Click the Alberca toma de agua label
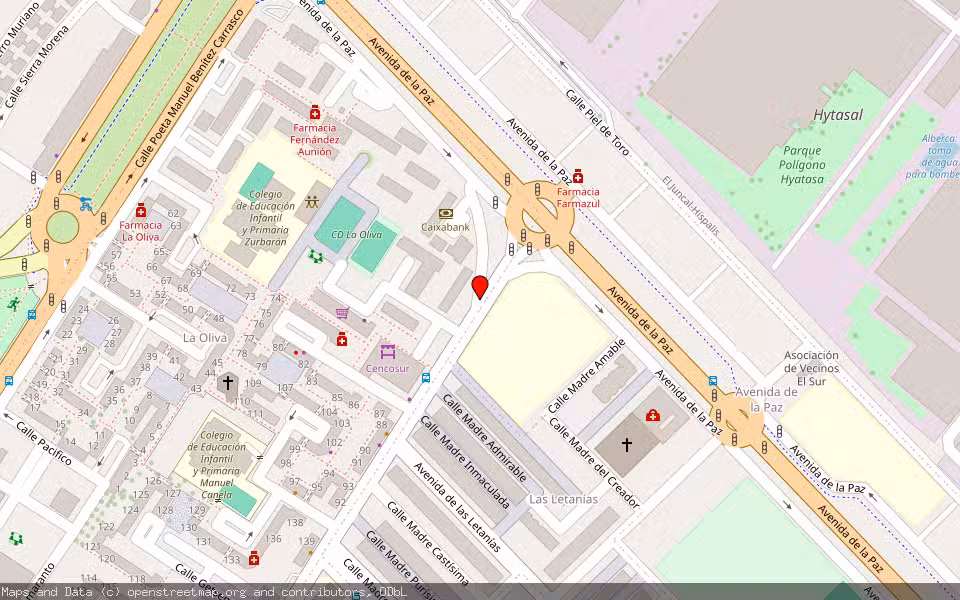The image size is (960, 600). 931,156
